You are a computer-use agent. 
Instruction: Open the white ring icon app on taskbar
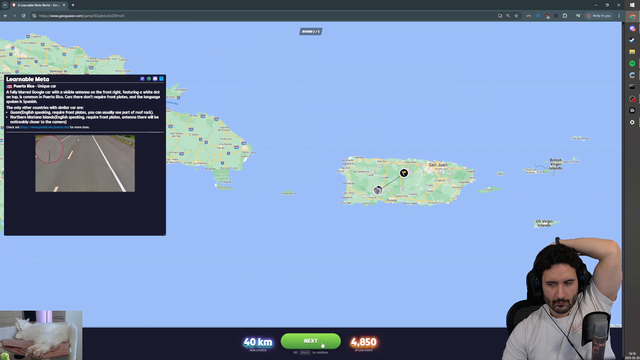(632, 122)
